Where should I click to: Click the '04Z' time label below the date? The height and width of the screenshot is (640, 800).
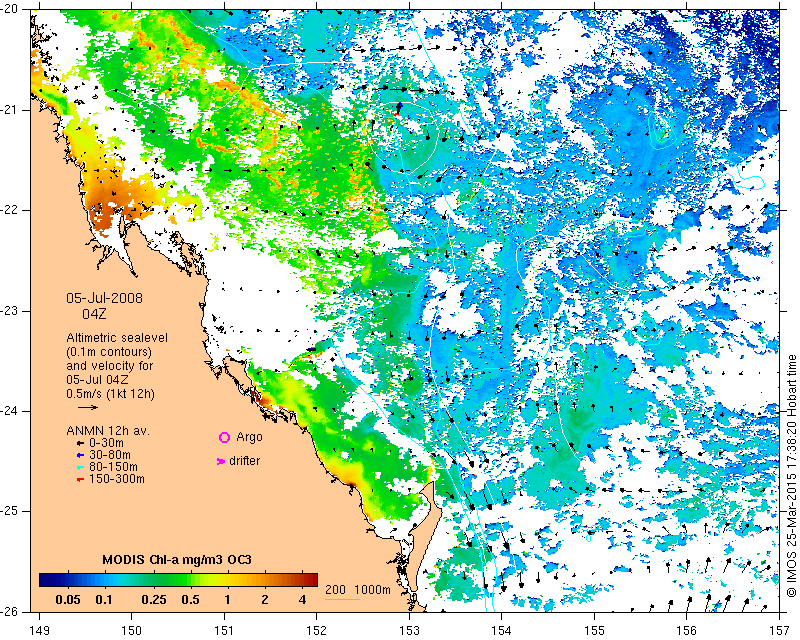pyautogui.click(x=94, y=314)
